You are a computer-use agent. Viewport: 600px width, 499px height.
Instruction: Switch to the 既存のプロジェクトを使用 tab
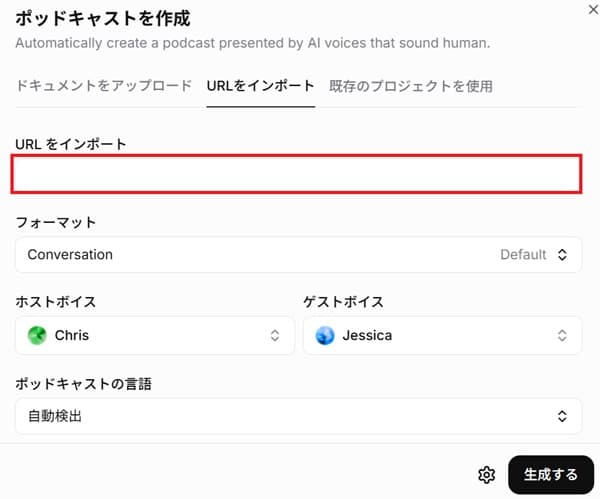click(x=411, y=86)
